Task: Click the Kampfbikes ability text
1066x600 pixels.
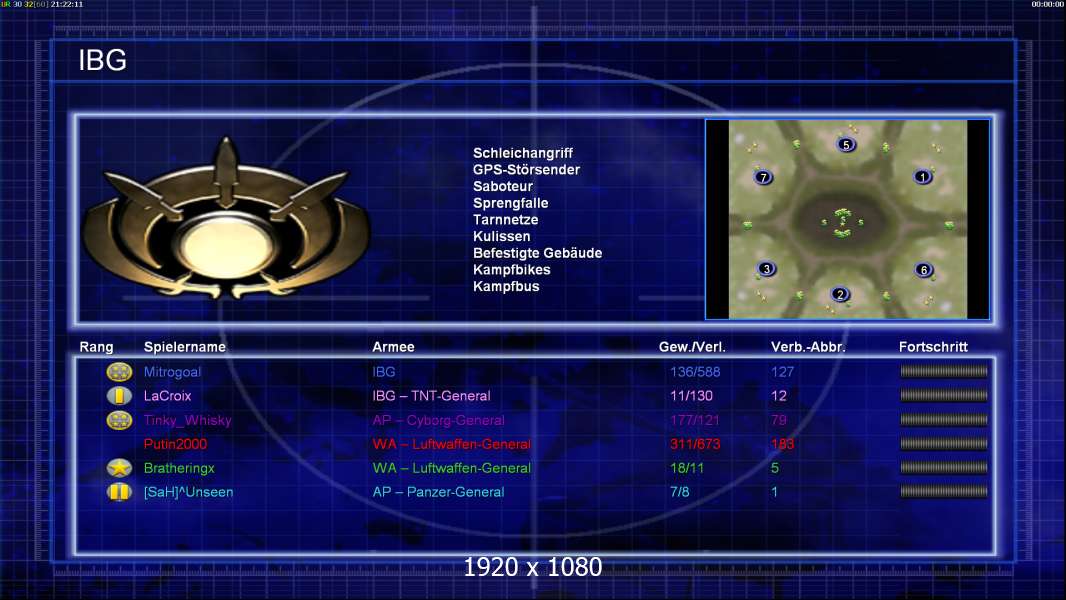Action: pos(511,270)
